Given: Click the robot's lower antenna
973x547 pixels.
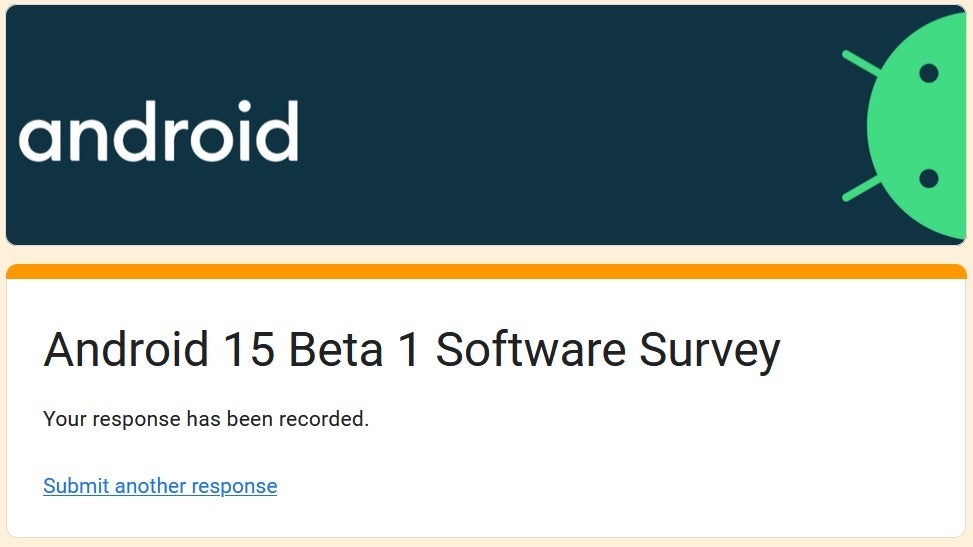Looking at the screenshot, I should (860, 188).
